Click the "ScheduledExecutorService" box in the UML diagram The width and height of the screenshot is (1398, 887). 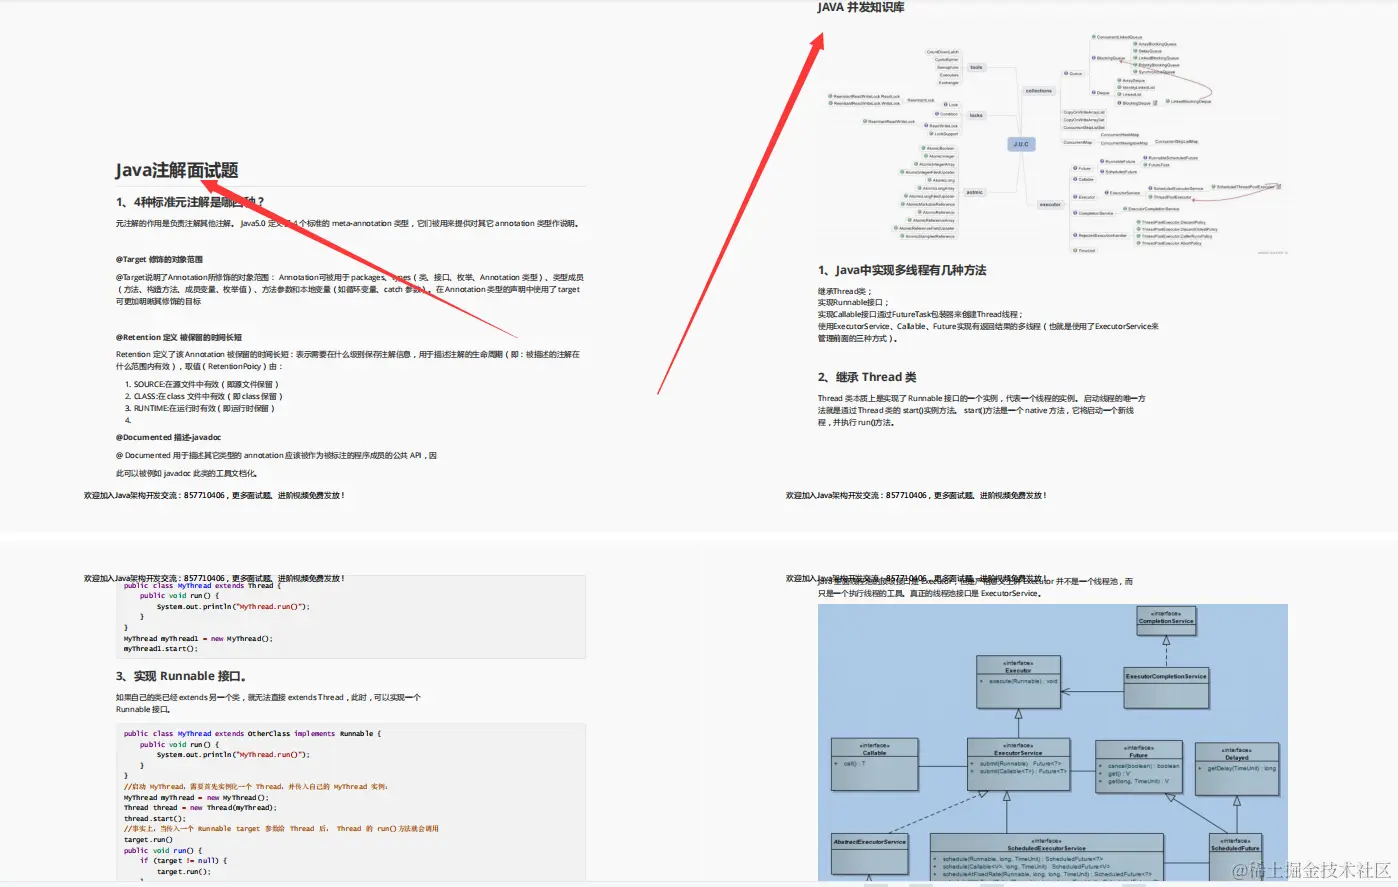[x=1046, y=857]
